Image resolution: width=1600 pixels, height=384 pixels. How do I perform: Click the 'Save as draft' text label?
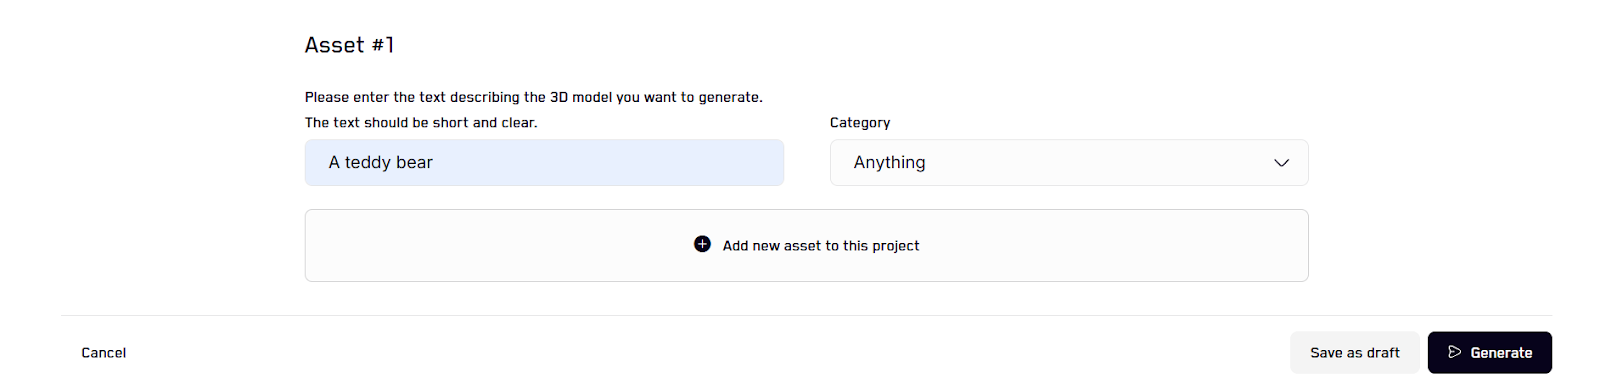tap(1355, 353)
